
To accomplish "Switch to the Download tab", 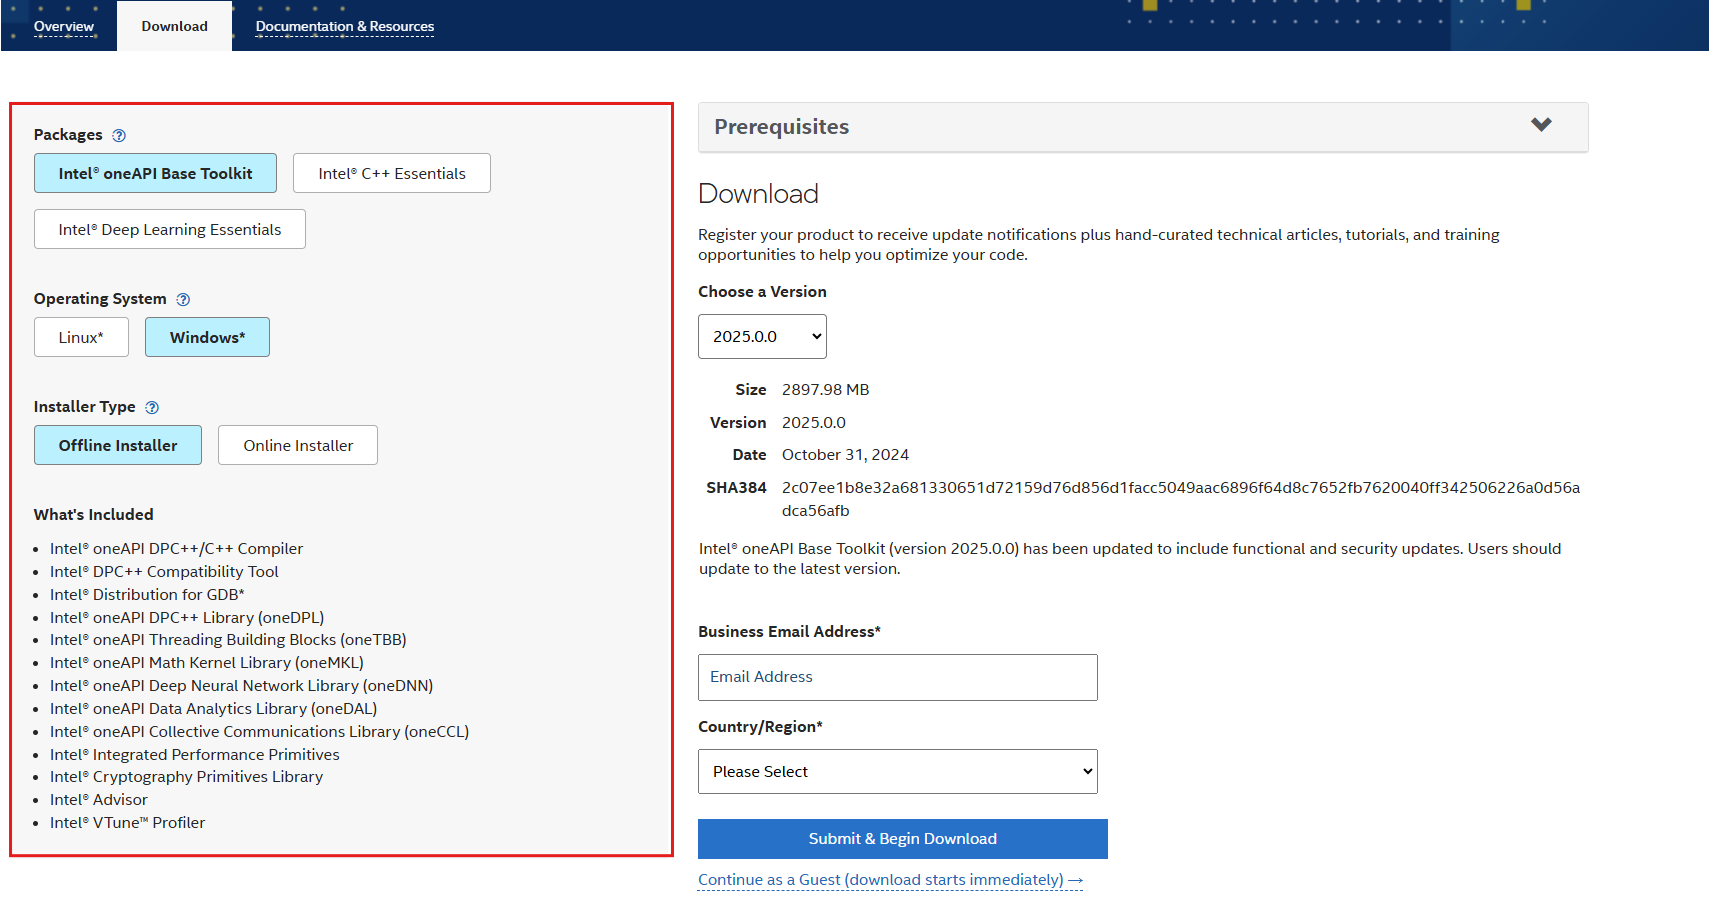I will pos(175,26).
